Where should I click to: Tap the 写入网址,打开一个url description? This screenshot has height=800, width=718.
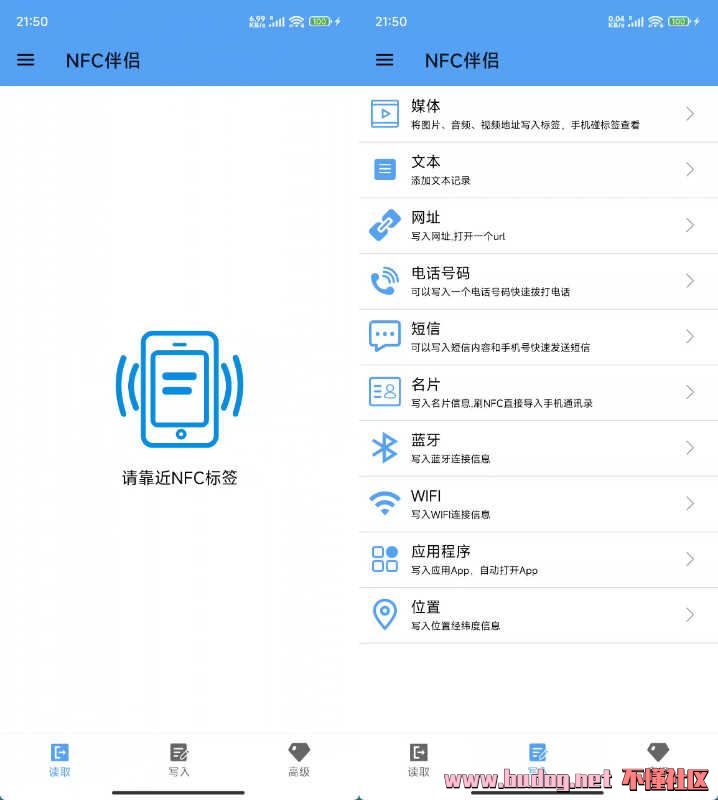(458, 236)
